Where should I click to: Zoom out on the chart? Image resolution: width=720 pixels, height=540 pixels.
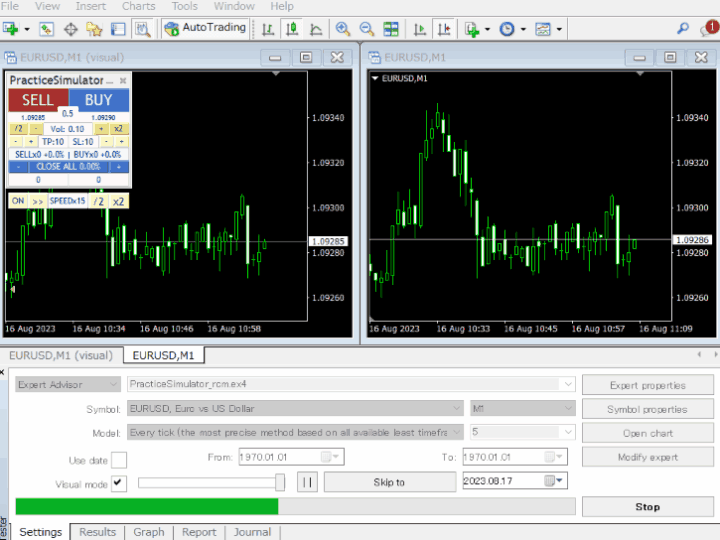click(x=366, y=29)
